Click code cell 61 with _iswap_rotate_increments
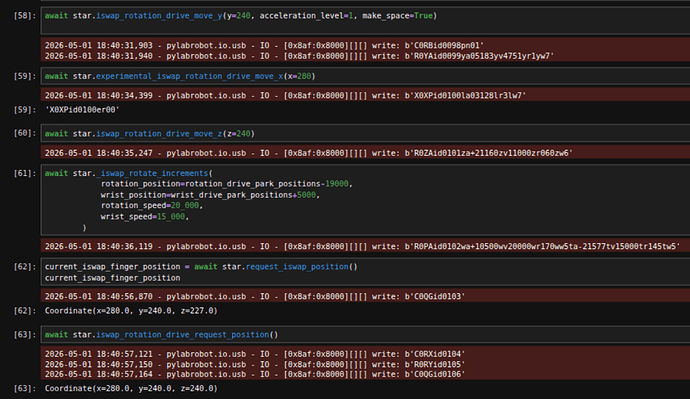The image size is (690, 399). point(365,200)
